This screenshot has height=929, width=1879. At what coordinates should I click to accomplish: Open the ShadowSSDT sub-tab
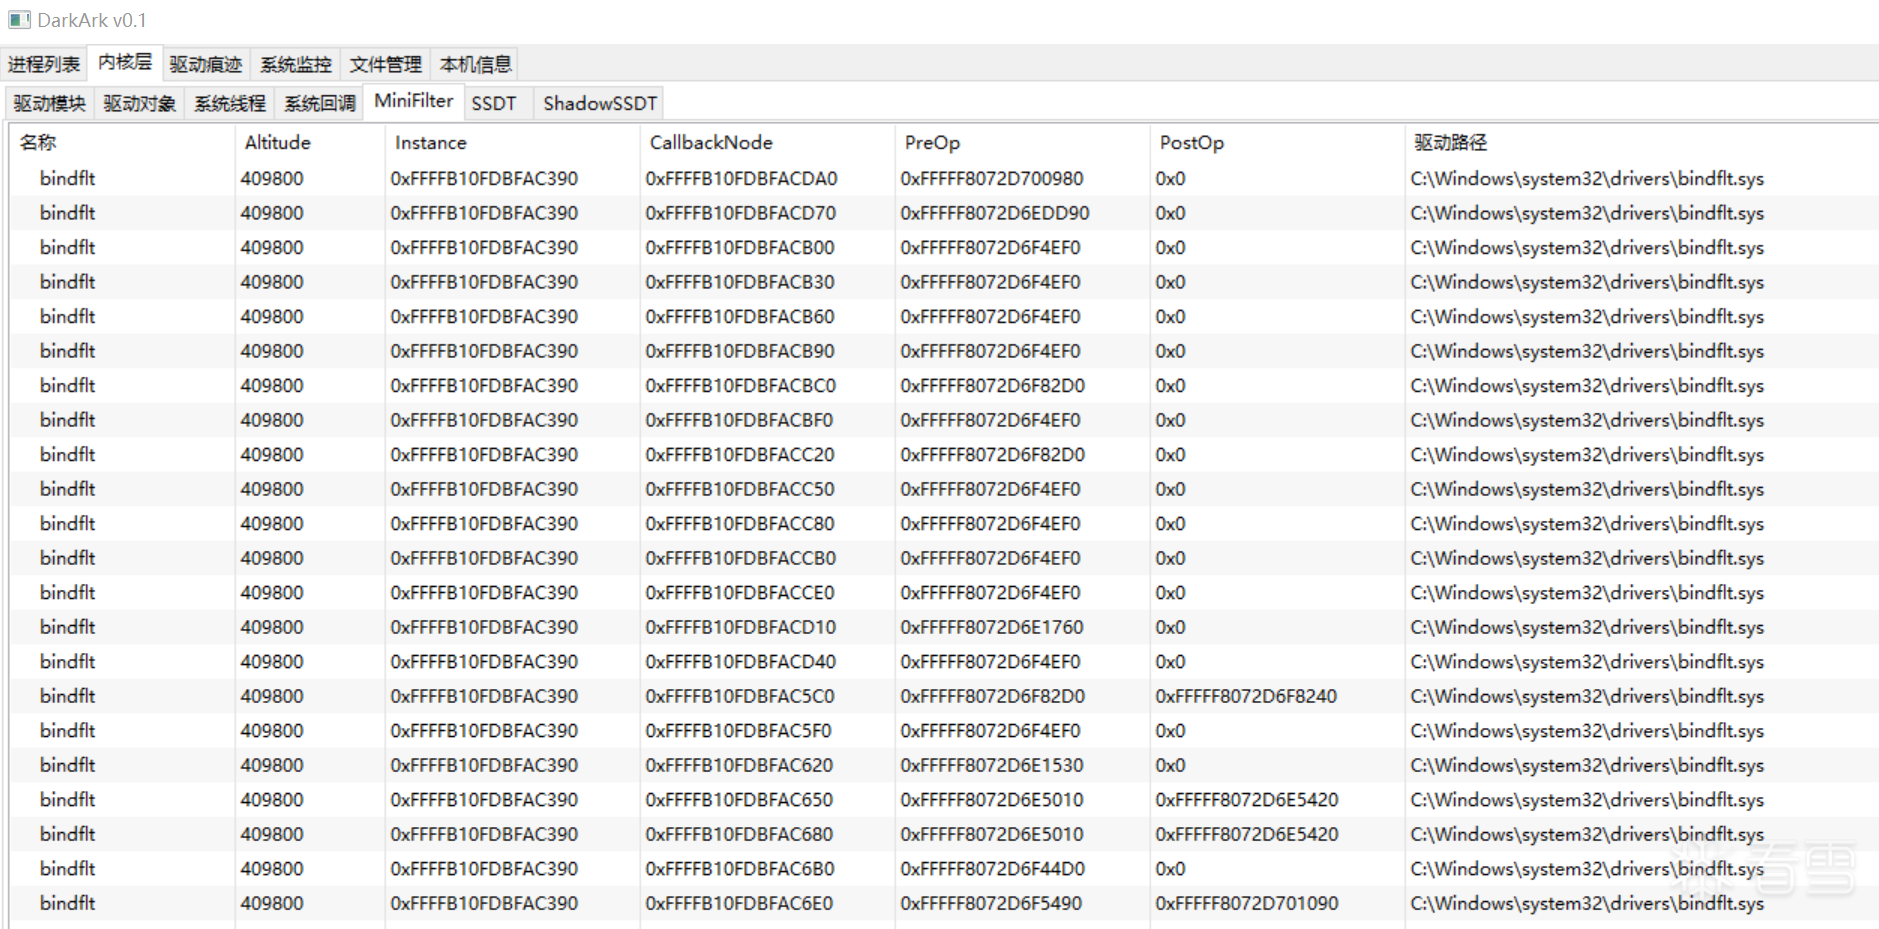pyautogui.click(x=600, y=104)
